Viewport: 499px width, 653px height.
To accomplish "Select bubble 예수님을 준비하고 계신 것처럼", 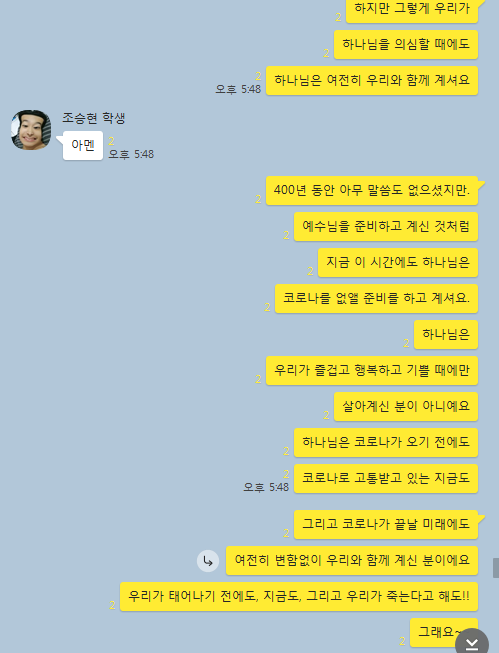I will click(x=386, y=227).
